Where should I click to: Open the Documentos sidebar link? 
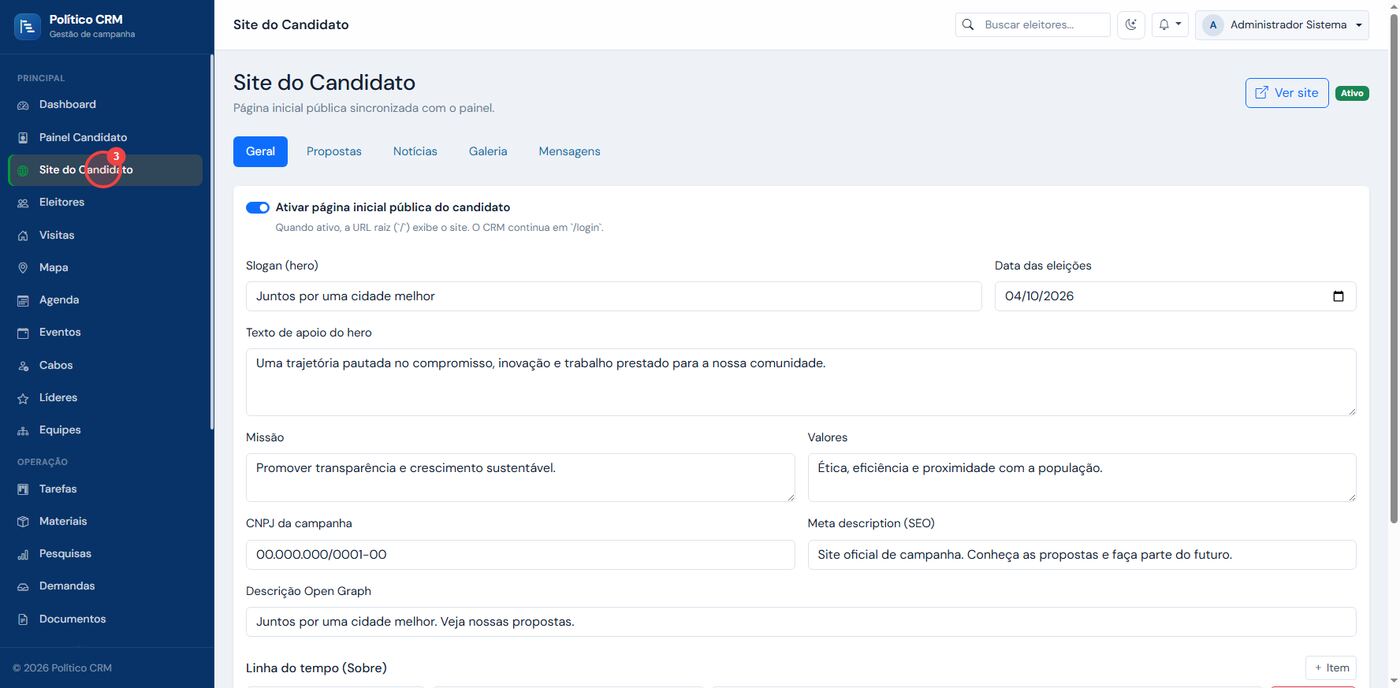point(105,620)
